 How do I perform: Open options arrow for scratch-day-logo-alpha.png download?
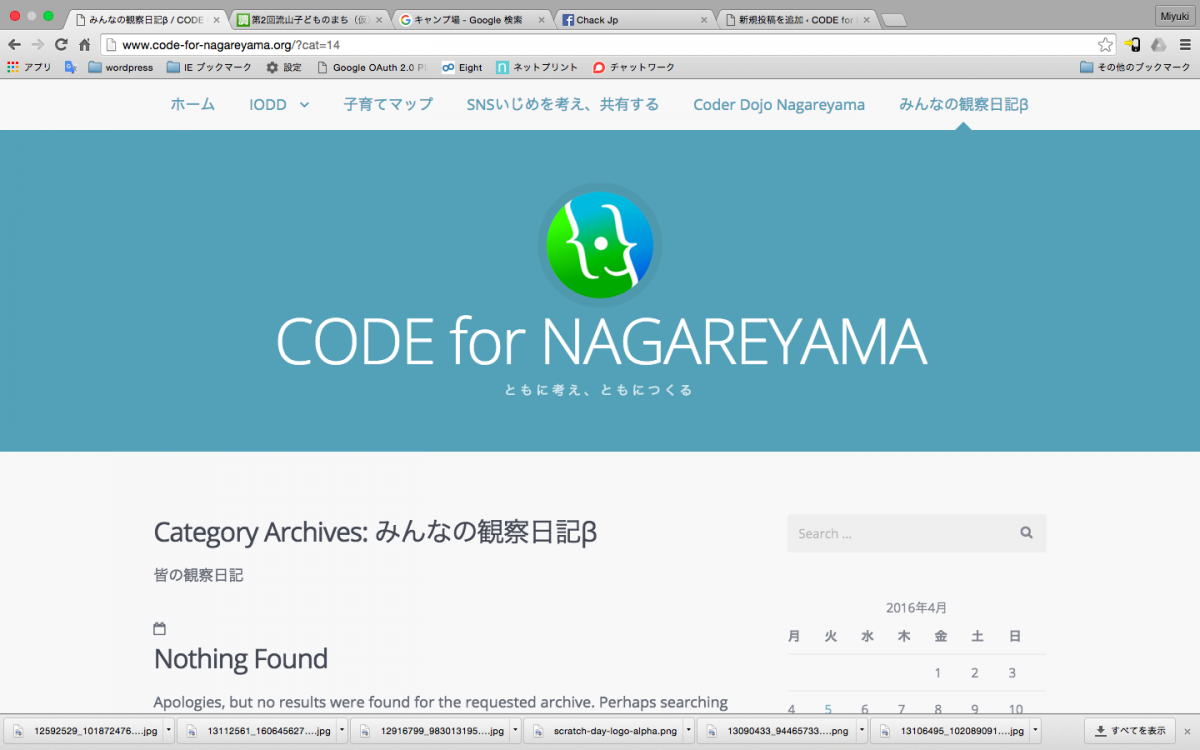click(x=688, y=730)
